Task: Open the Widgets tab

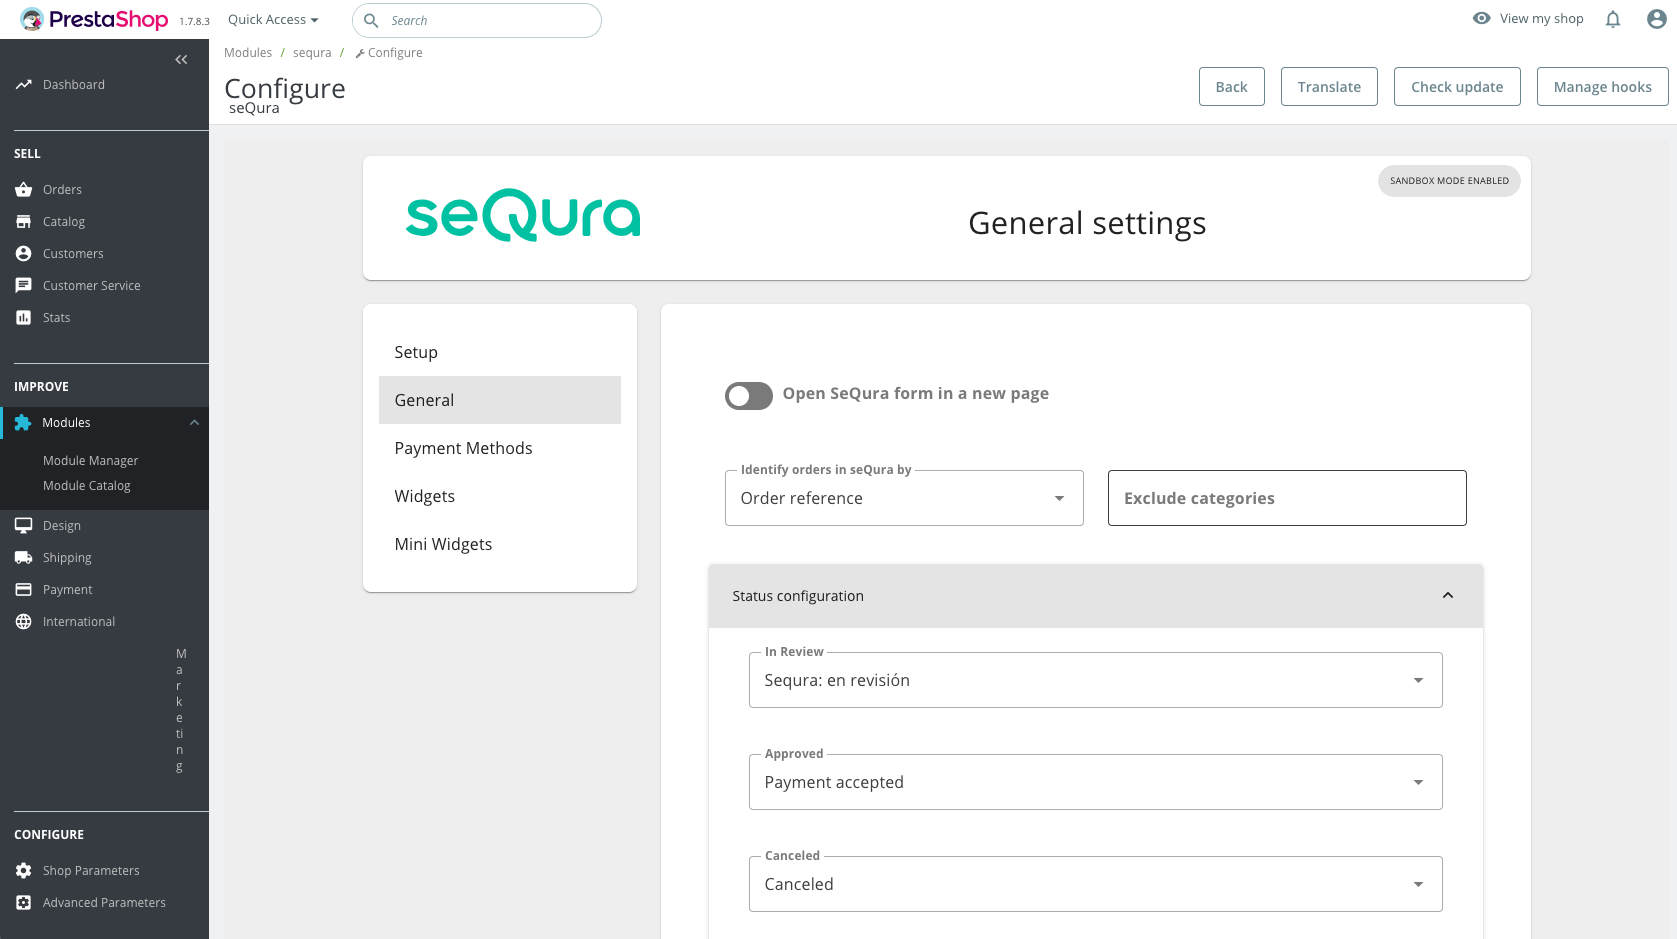Action: click(x=500, y=496)
